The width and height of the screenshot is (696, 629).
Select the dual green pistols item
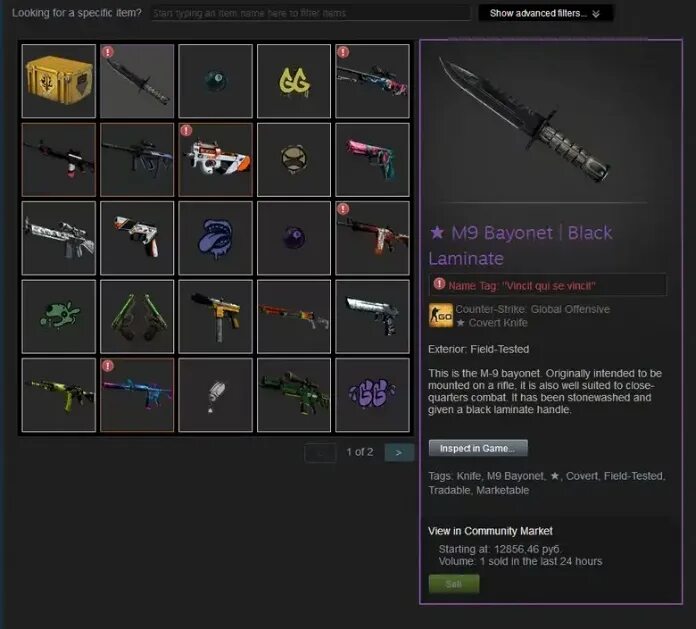137,316
